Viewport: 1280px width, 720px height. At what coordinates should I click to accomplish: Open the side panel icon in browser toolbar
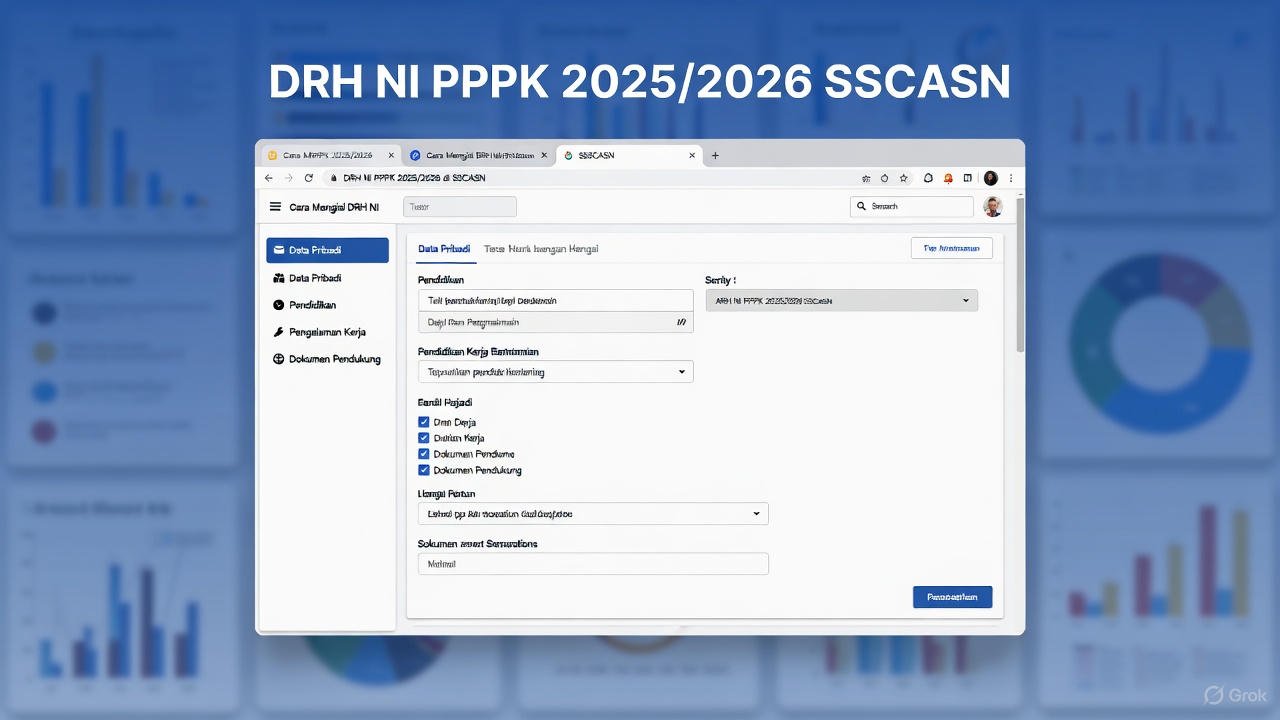[x=967, y=178]
